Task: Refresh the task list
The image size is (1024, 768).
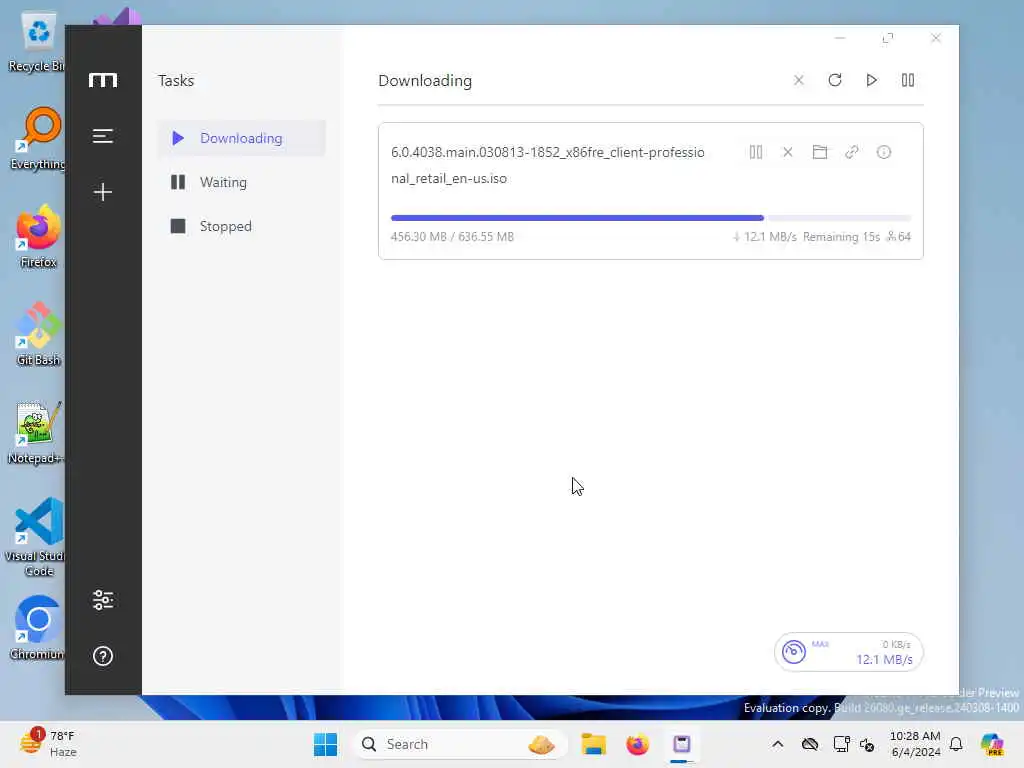Action: [x=835, y=80]
